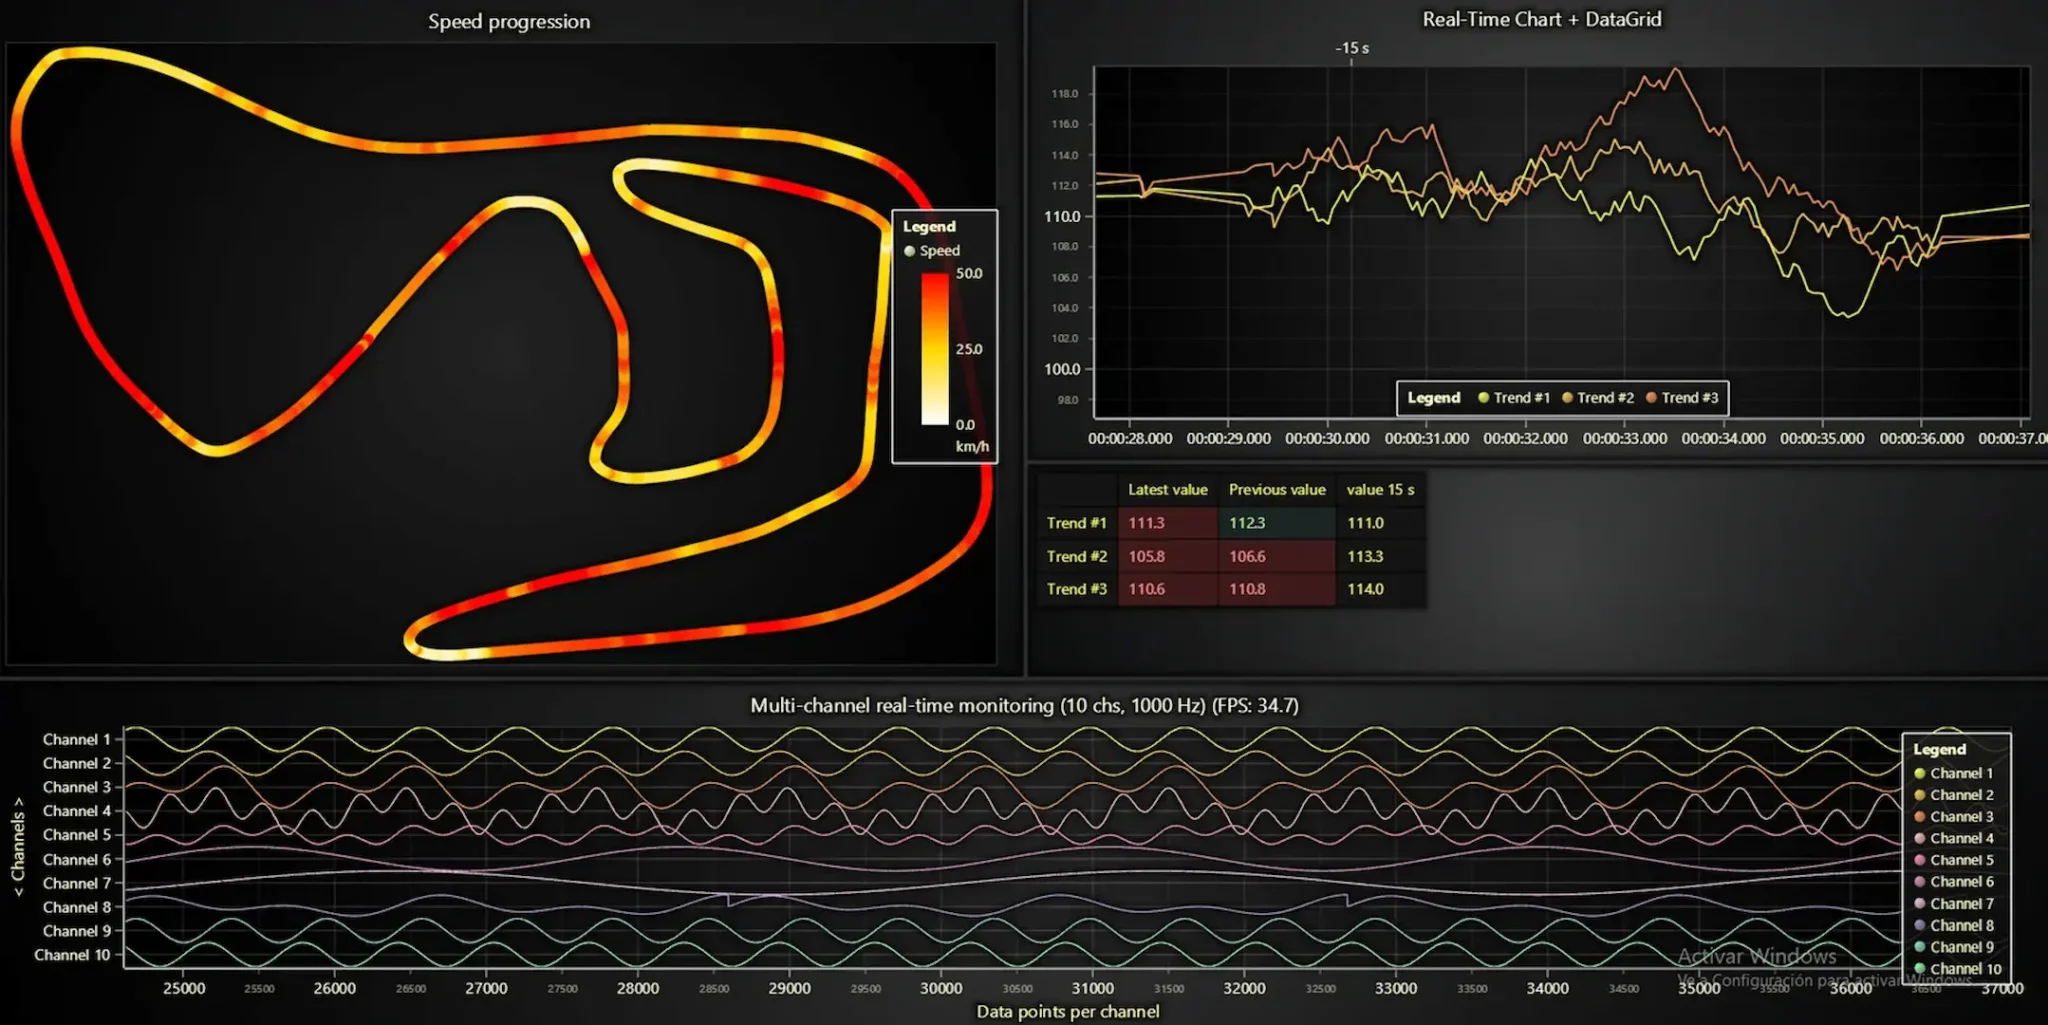Toggle Channel 8 in legend box

point(1953,926)
